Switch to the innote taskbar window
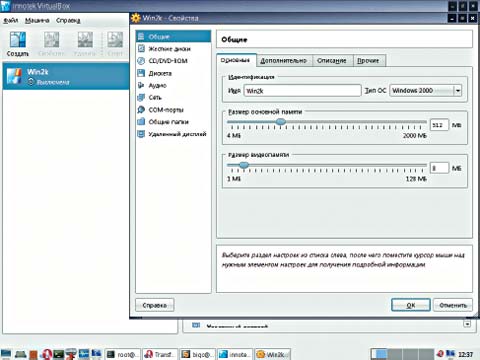The image size is (480, 360). [235, 354]
